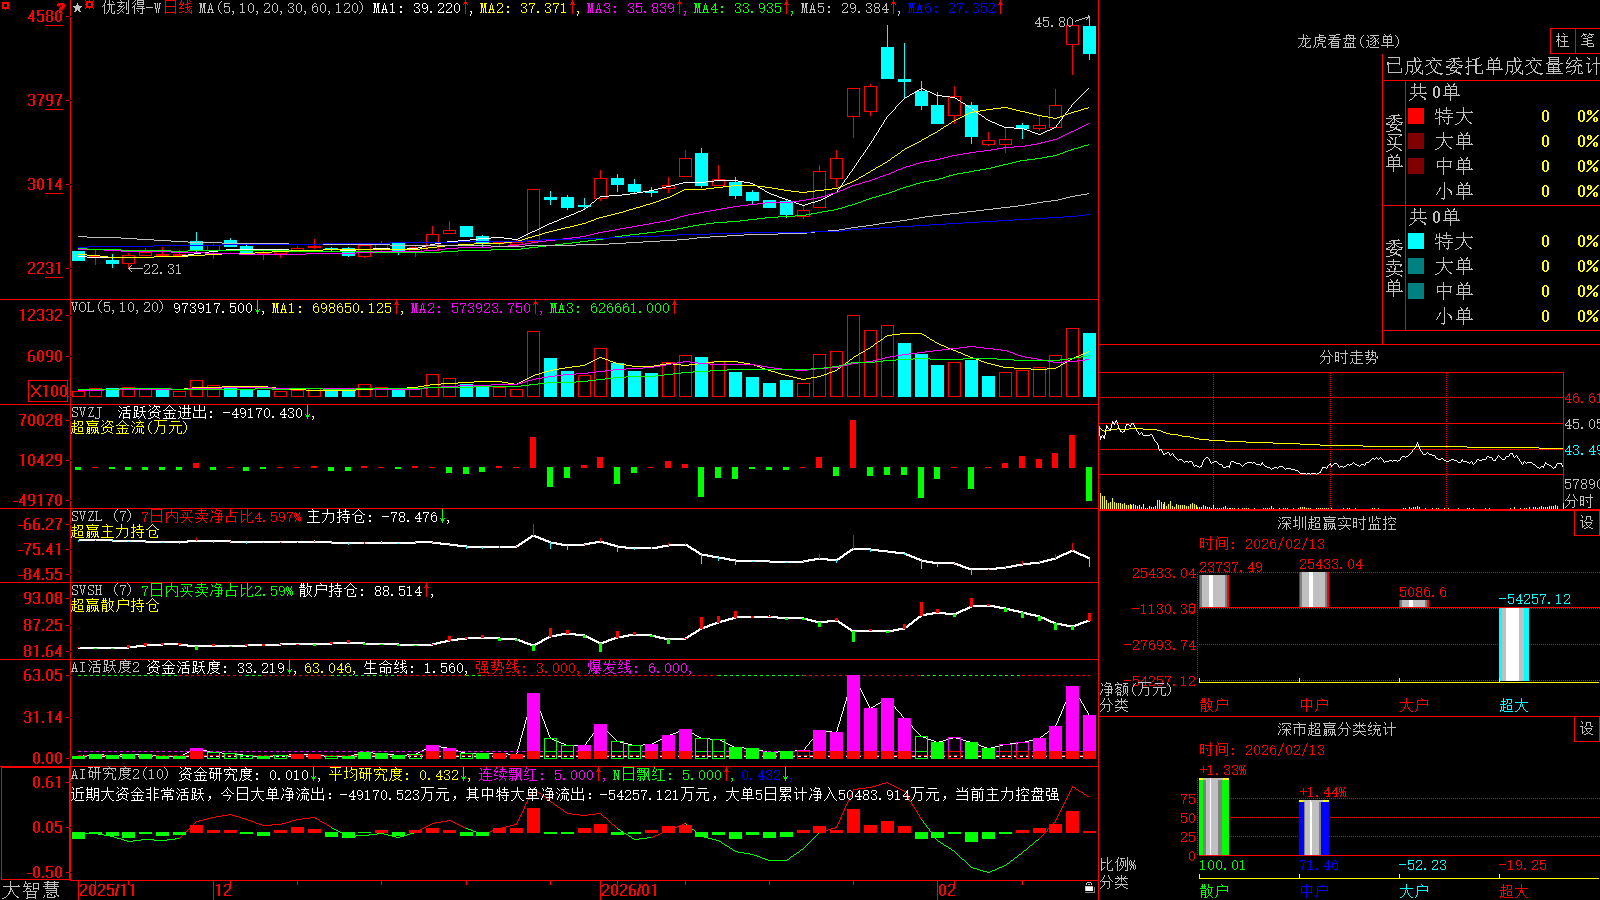The height and width of the screenshot is (900, 1600).
Task: Click the 2025/11 date marker on the time axis
Action: 108,890
